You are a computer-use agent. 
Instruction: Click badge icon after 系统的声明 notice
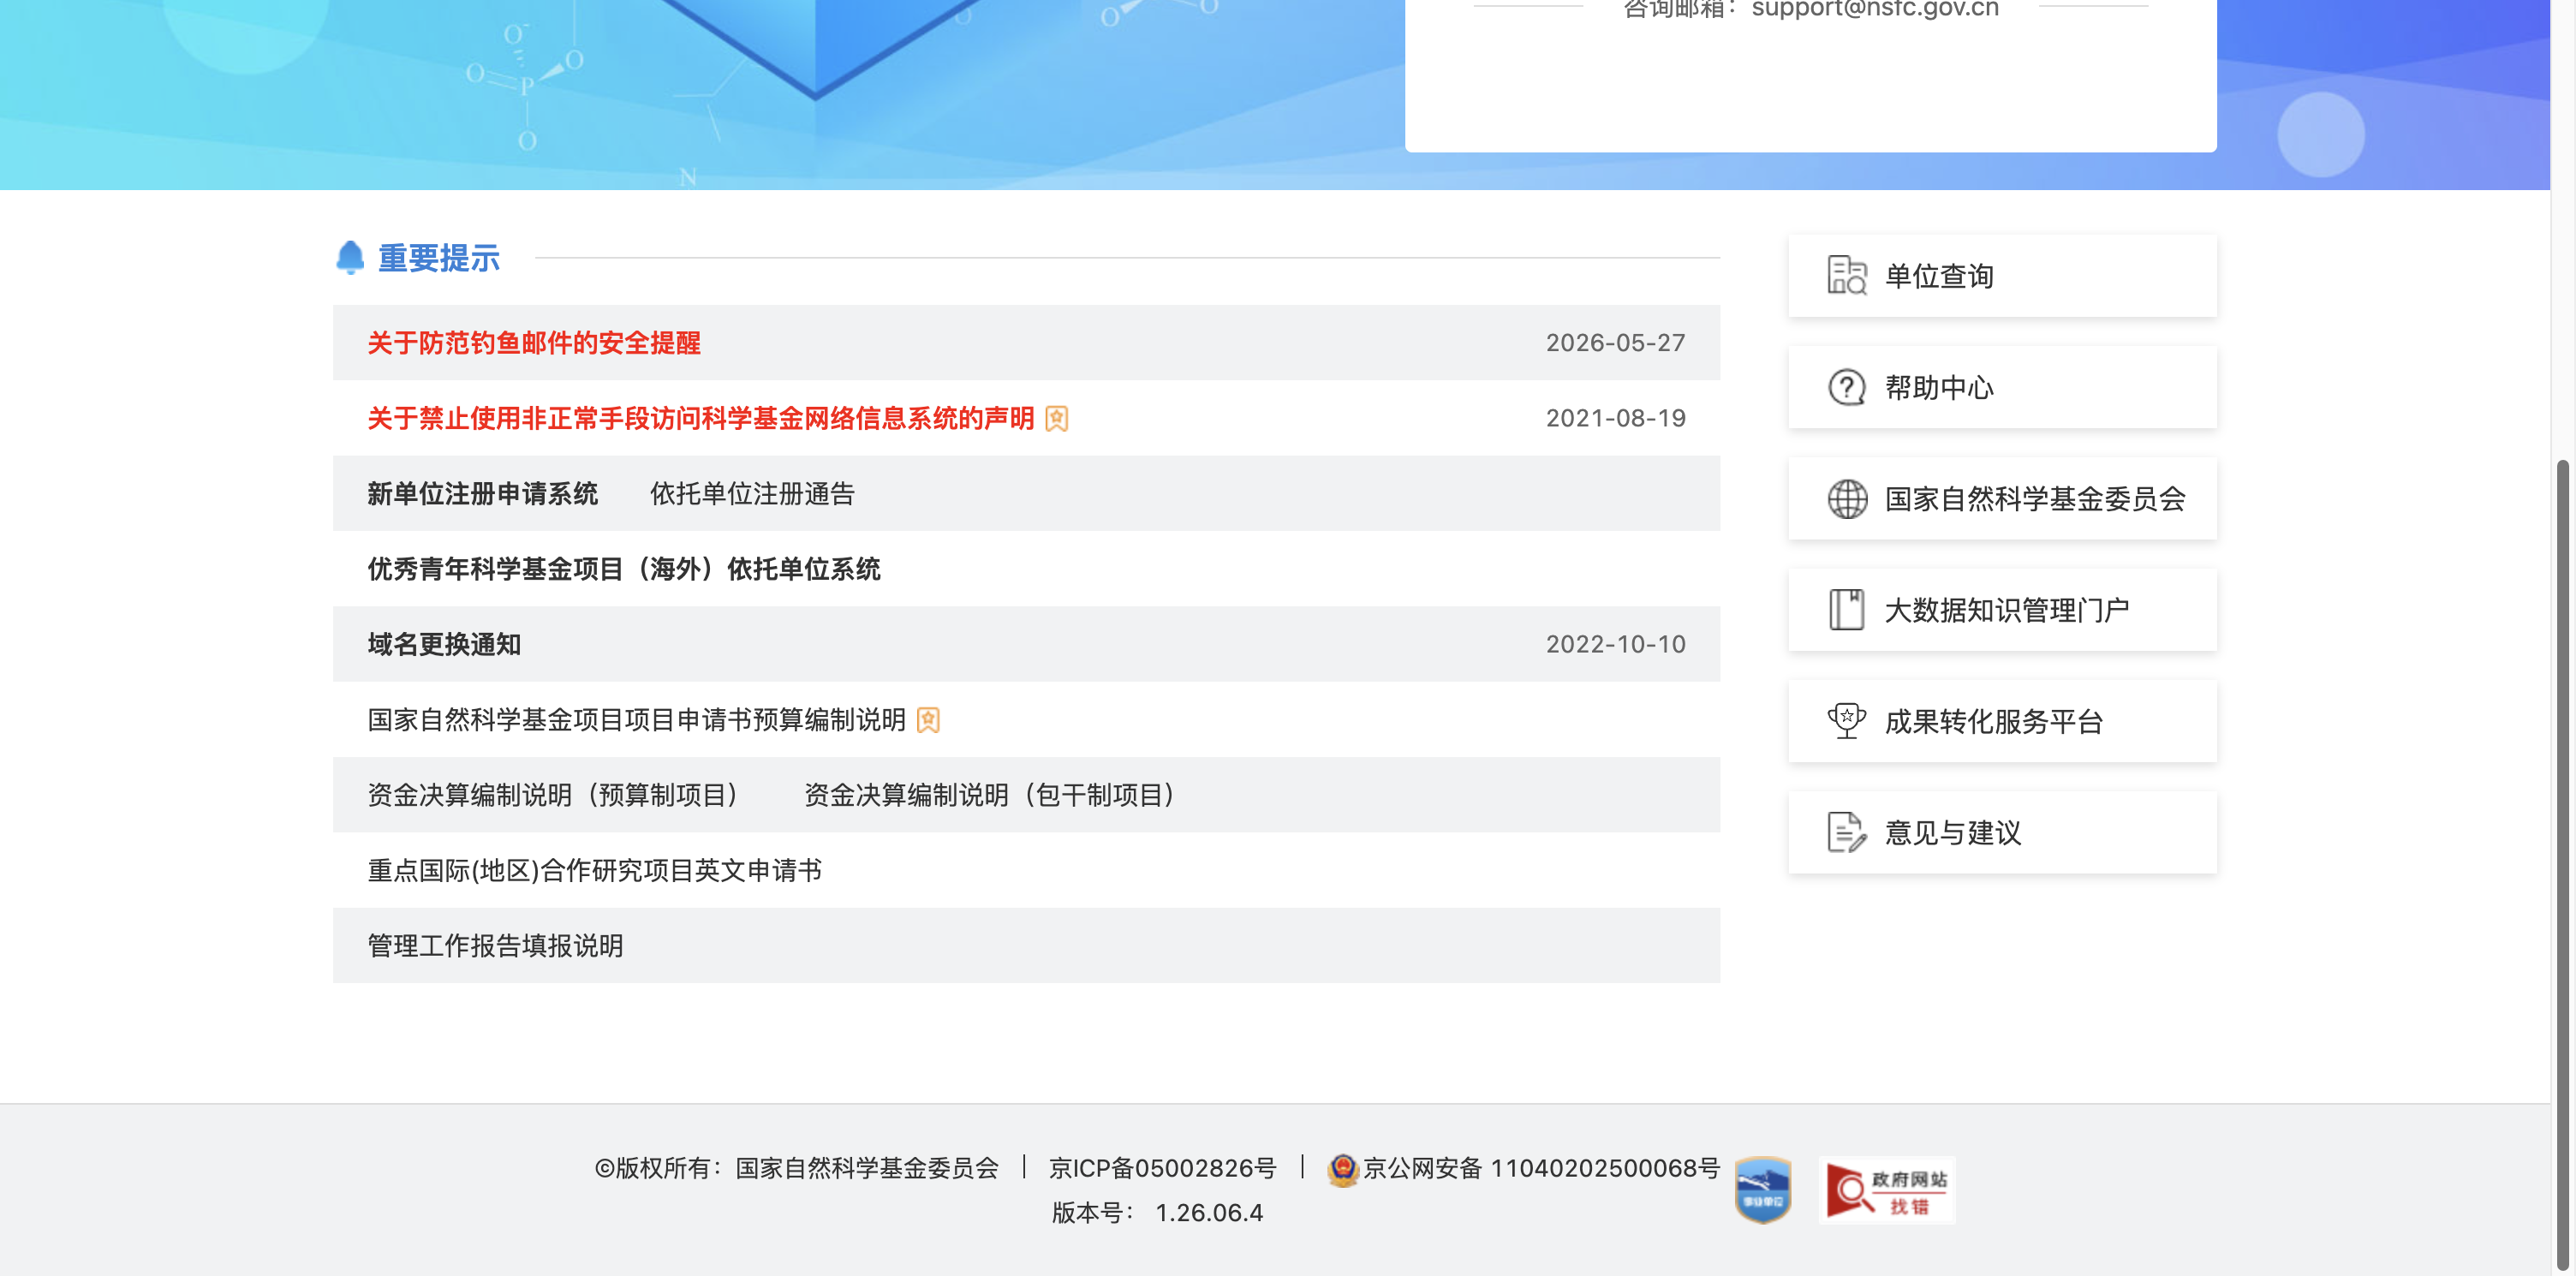1056,418
